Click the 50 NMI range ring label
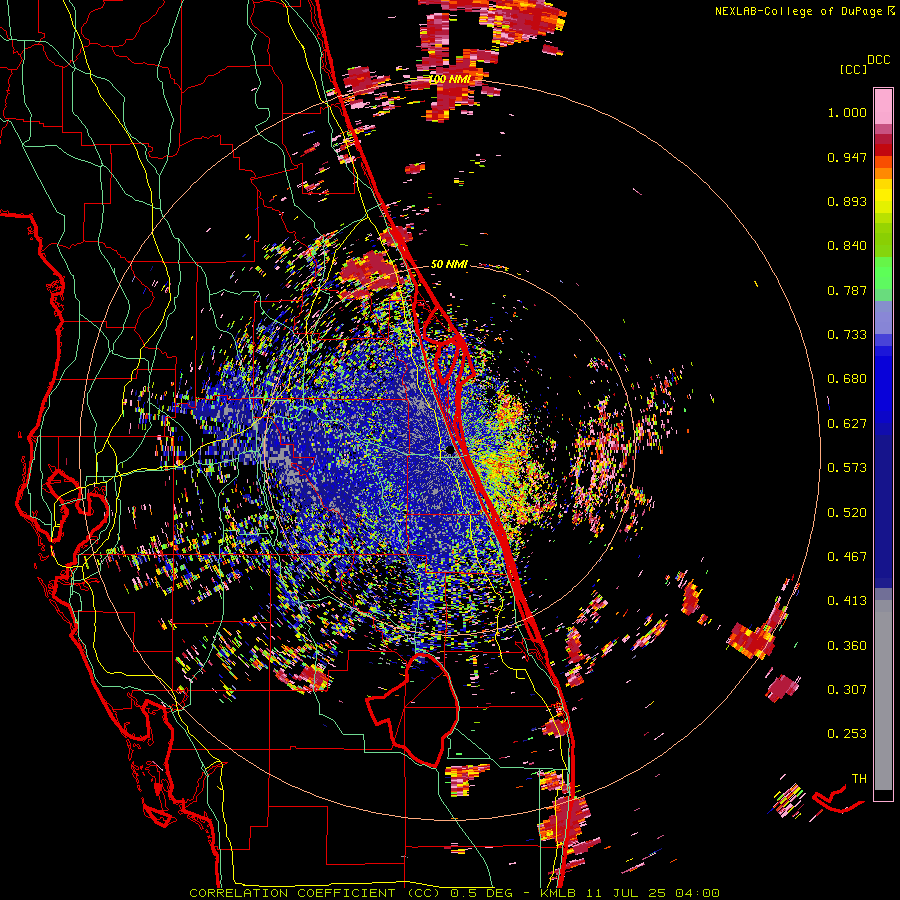The image size is (900, 900). [449, 265]
